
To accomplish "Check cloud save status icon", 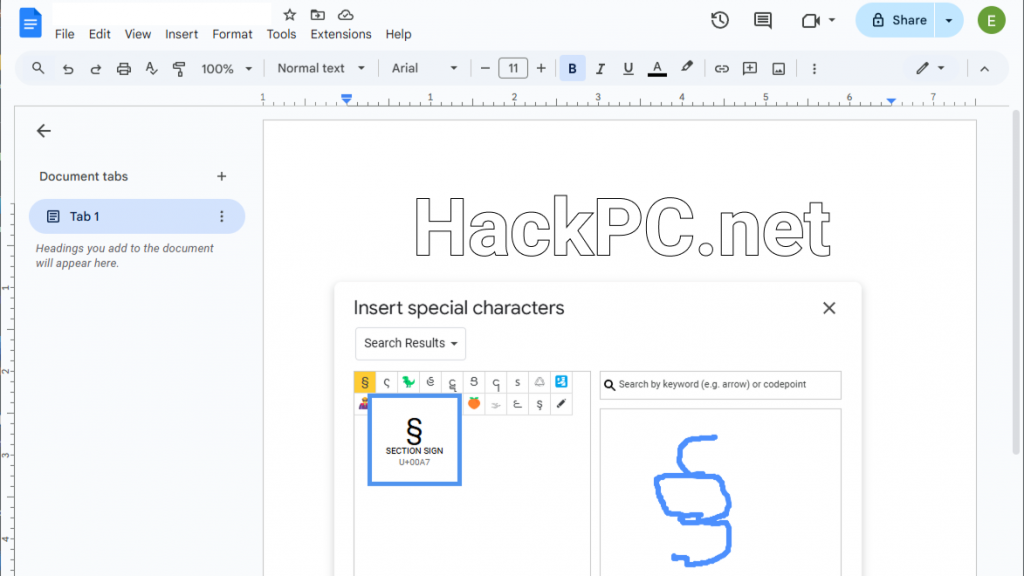I will (x=345, y=14).
